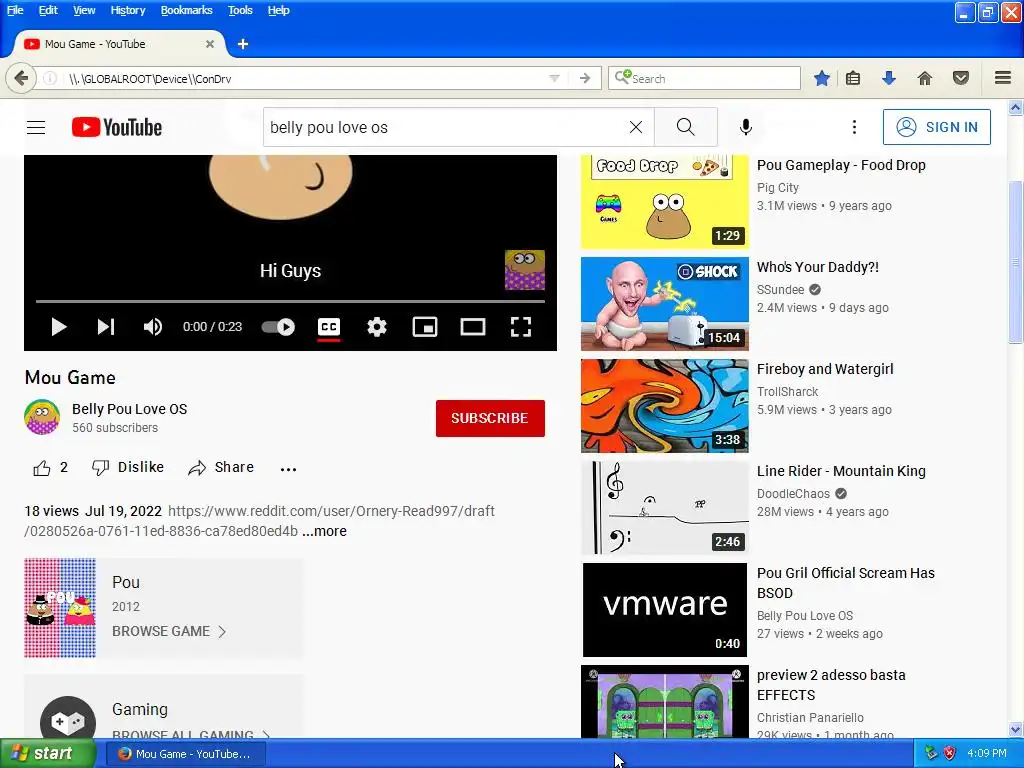Close the Mou Game browser tab
This screenshot has width=1024, height=768.
210,44
